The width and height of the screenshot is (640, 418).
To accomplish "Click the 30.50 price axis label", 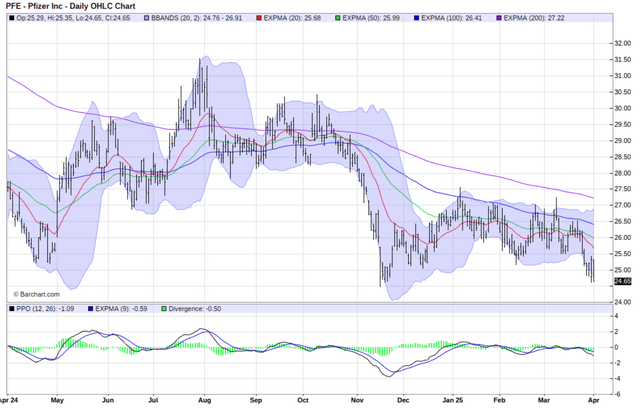I will (623, 92).
